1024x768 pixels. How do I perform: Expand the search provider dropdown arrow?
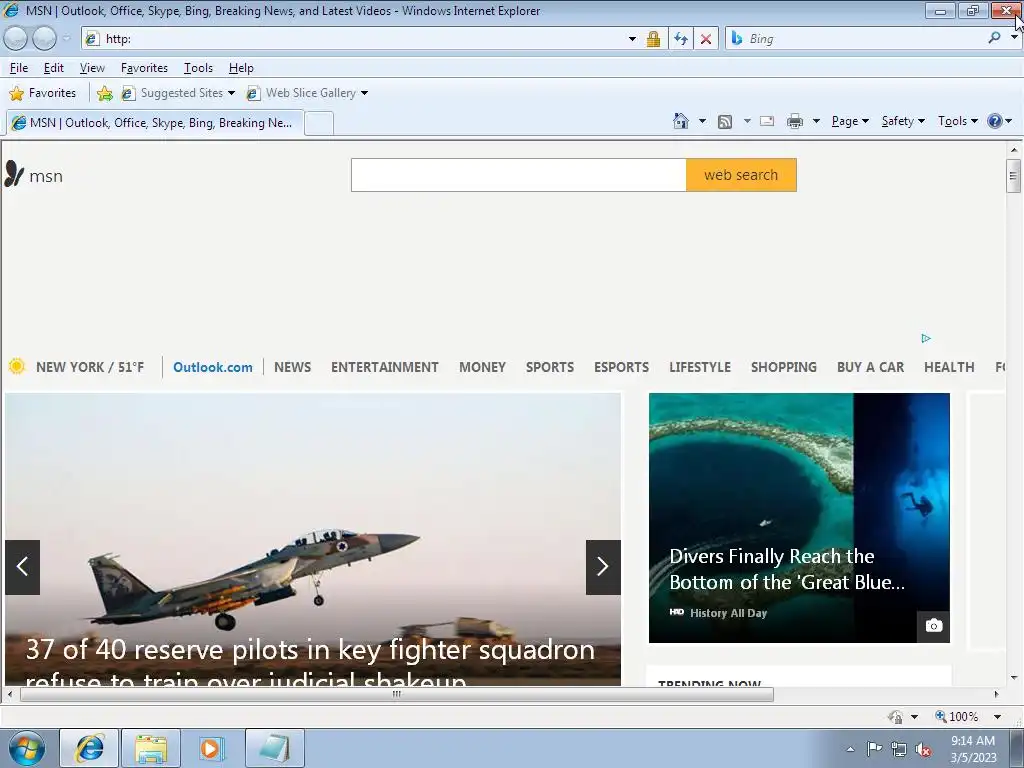tap(1014, 37)
